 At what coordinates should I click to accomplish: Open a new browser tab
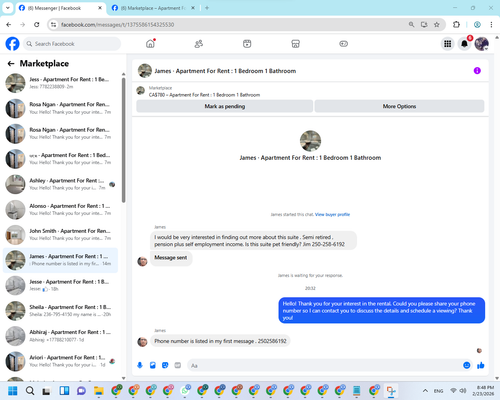(207, 8)
